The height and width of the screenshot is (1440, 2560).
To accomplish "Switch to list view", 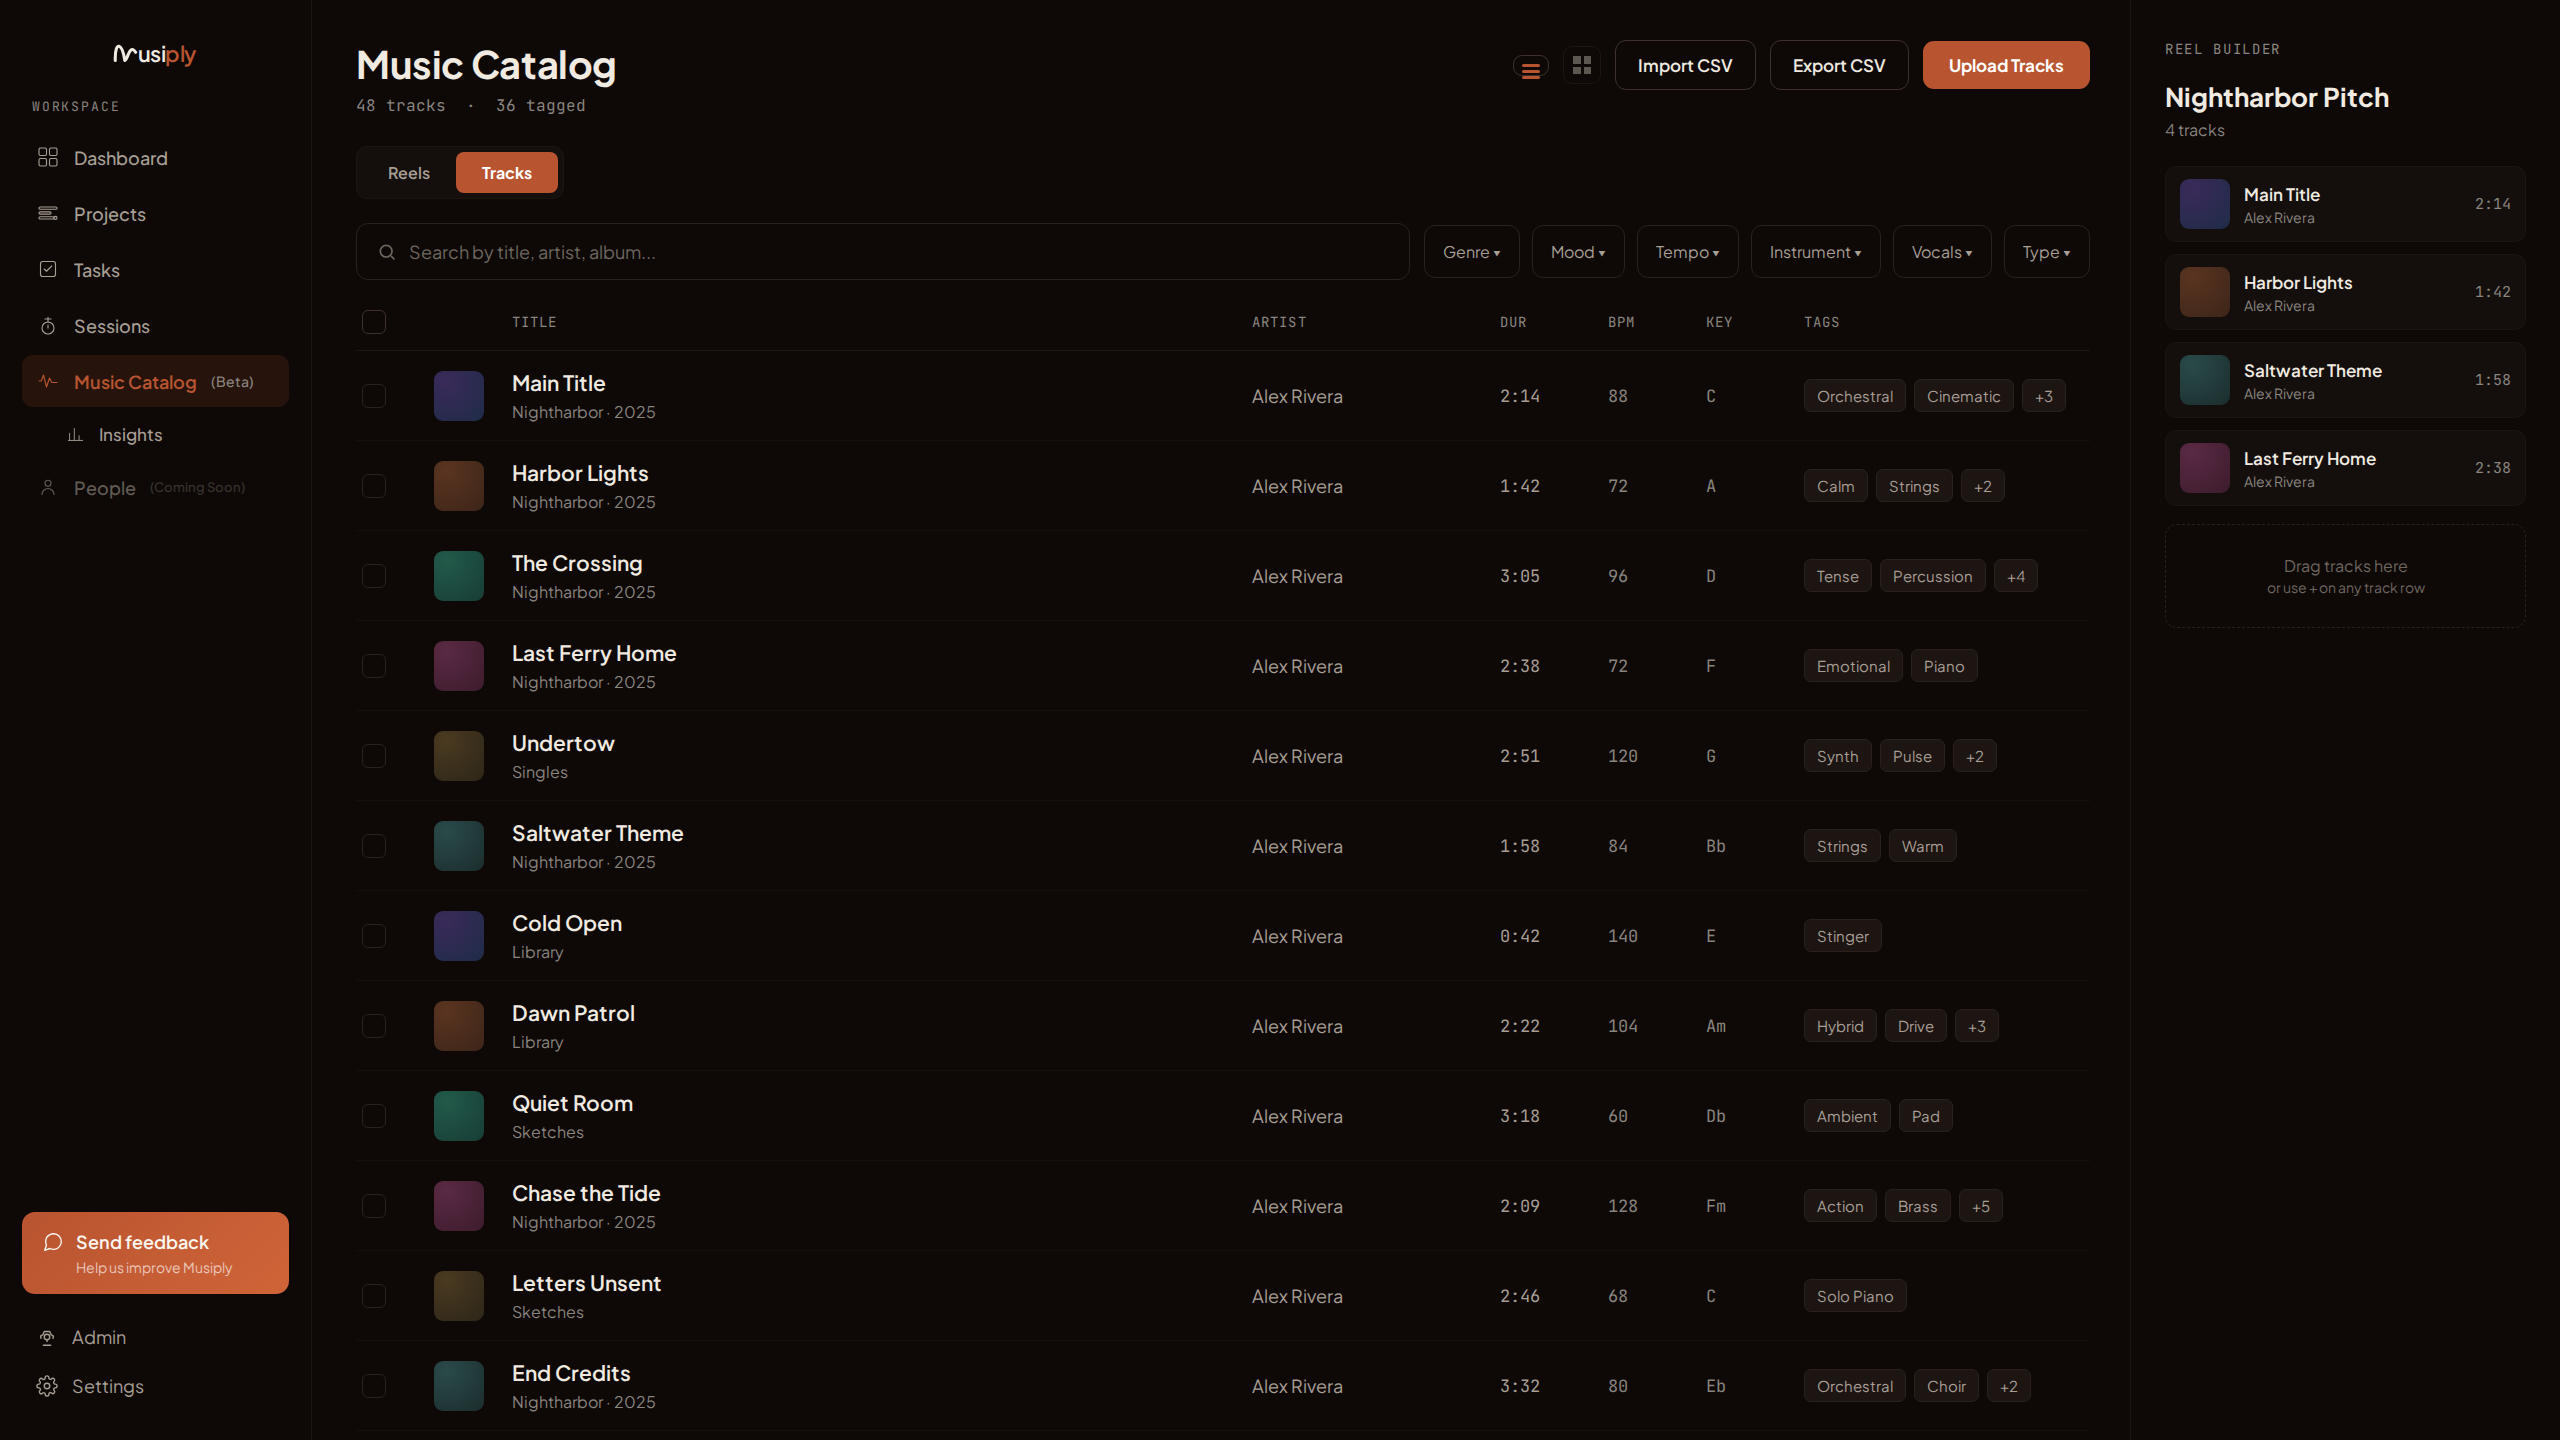I will [1530, 66].
